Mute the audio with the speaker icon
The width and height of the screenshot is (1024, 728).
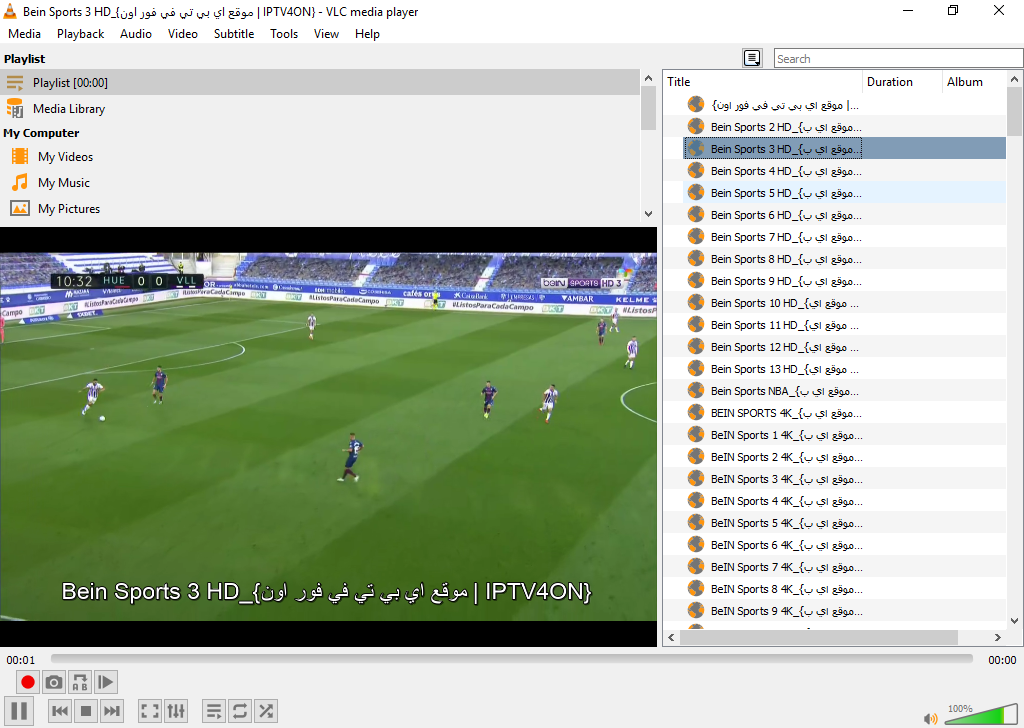point(929,717)
